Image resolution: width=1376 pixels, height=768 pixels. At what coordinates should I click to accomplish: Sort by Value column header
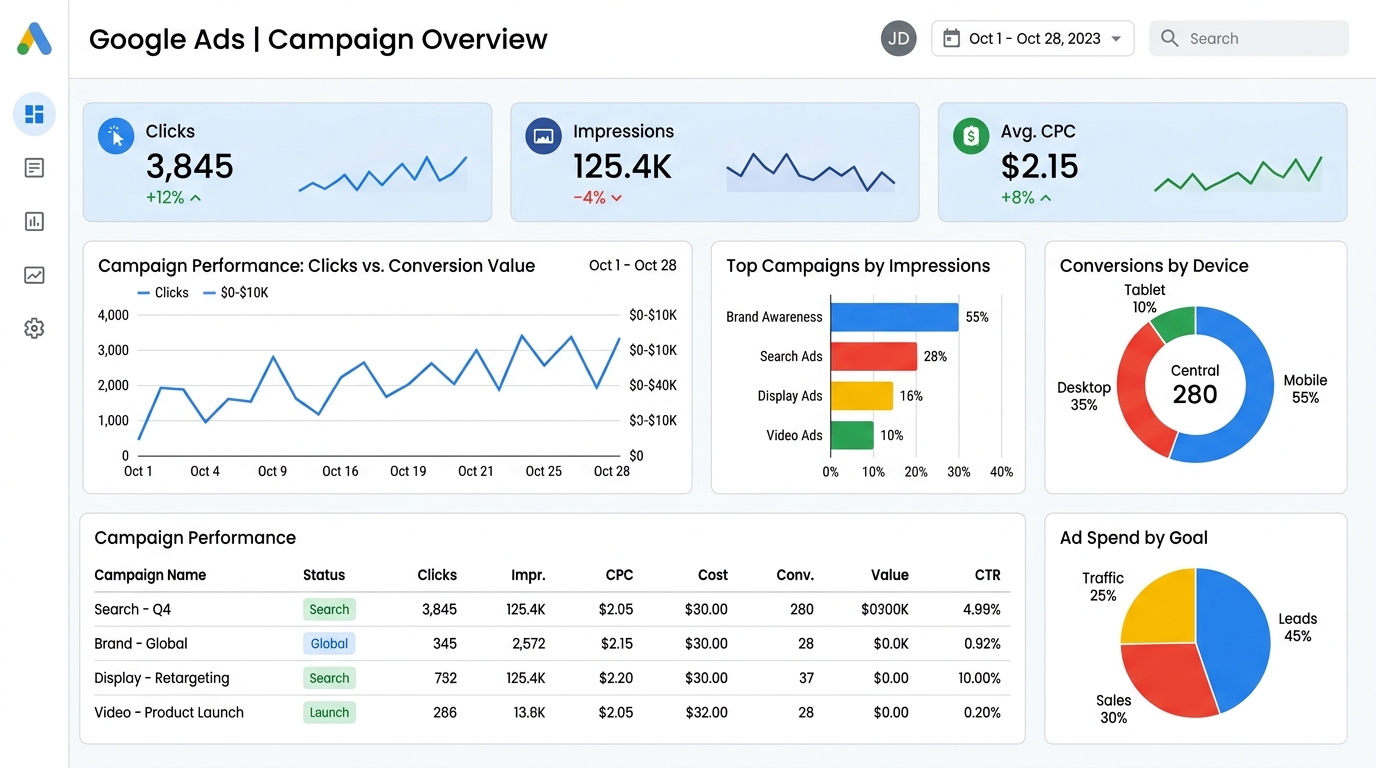click(x=889, y=575)
